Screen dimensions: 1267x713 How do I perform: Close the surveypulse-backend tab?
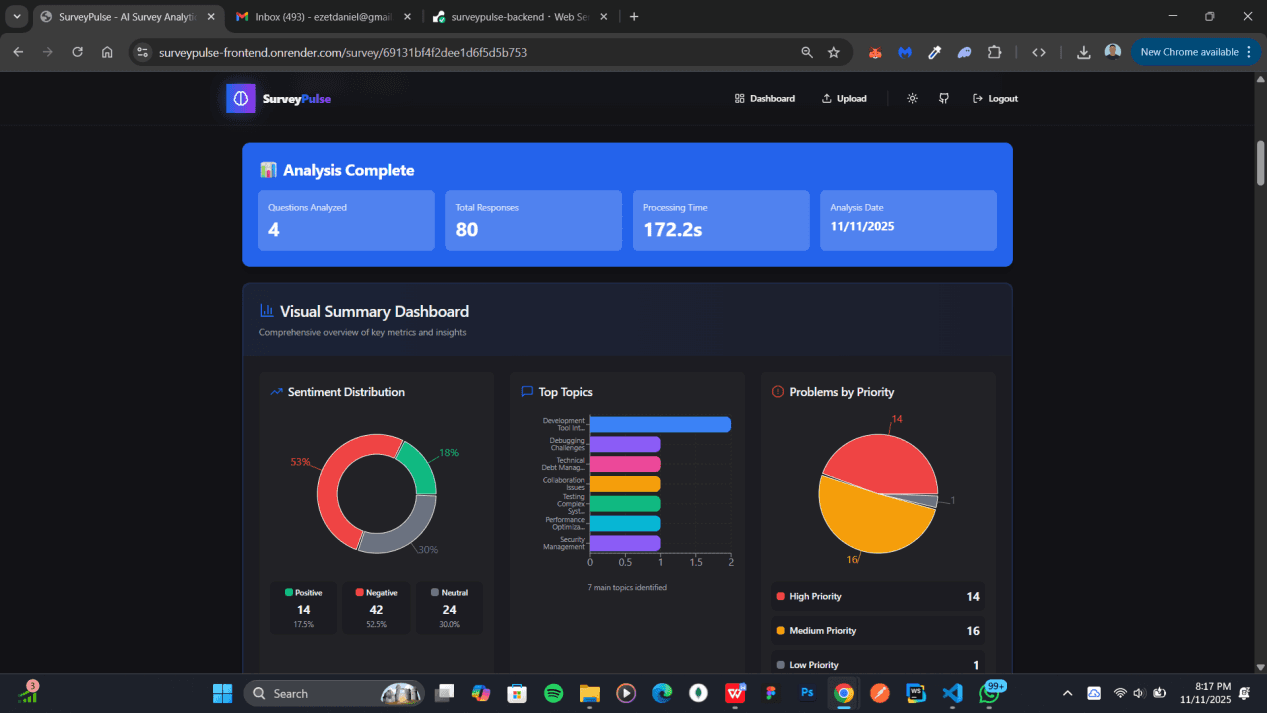point(603,17)
